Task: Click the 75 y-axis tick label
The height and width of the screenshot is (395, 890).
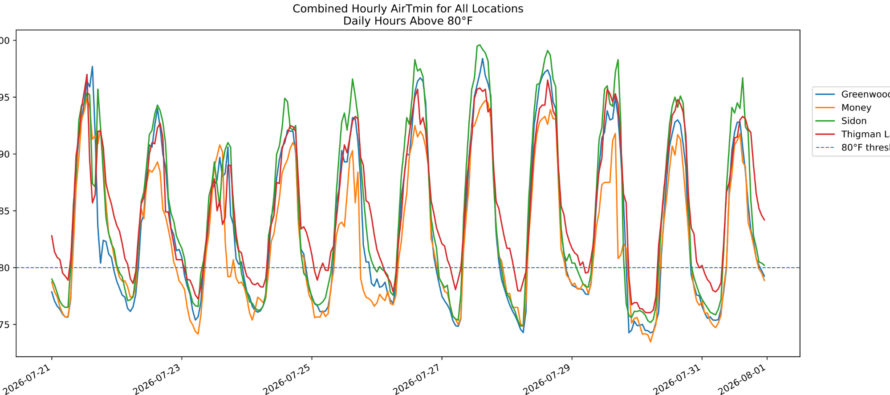Action: (5, 325)
